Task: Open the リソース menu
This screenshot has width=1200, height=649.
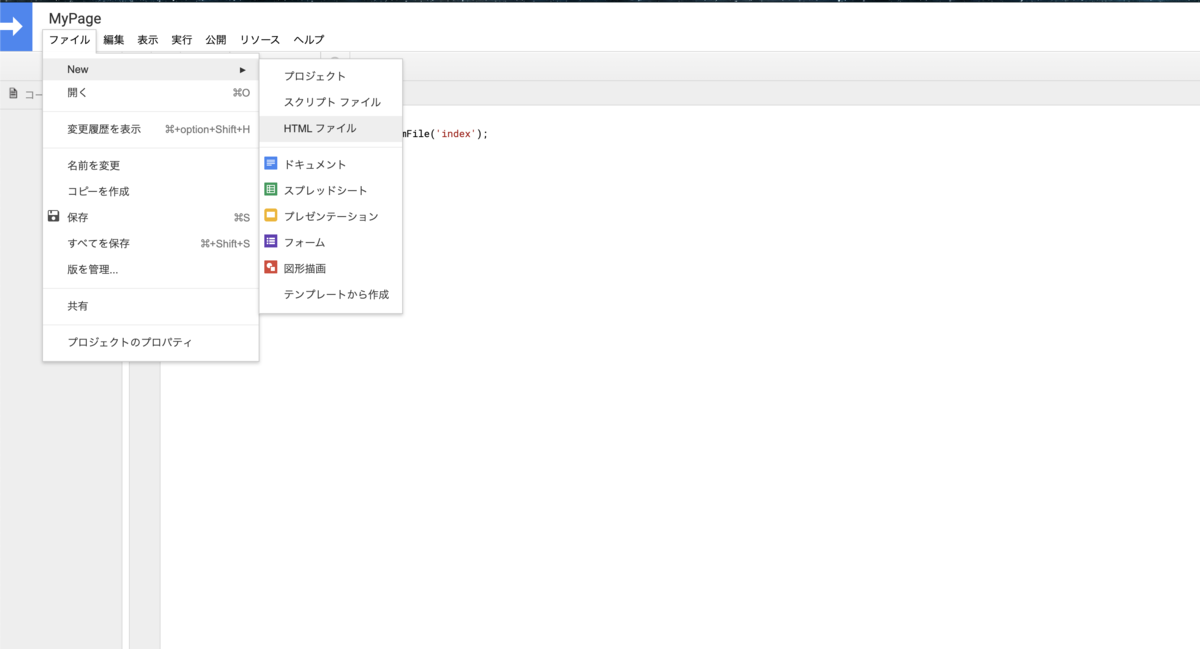Action: [260, 40]
